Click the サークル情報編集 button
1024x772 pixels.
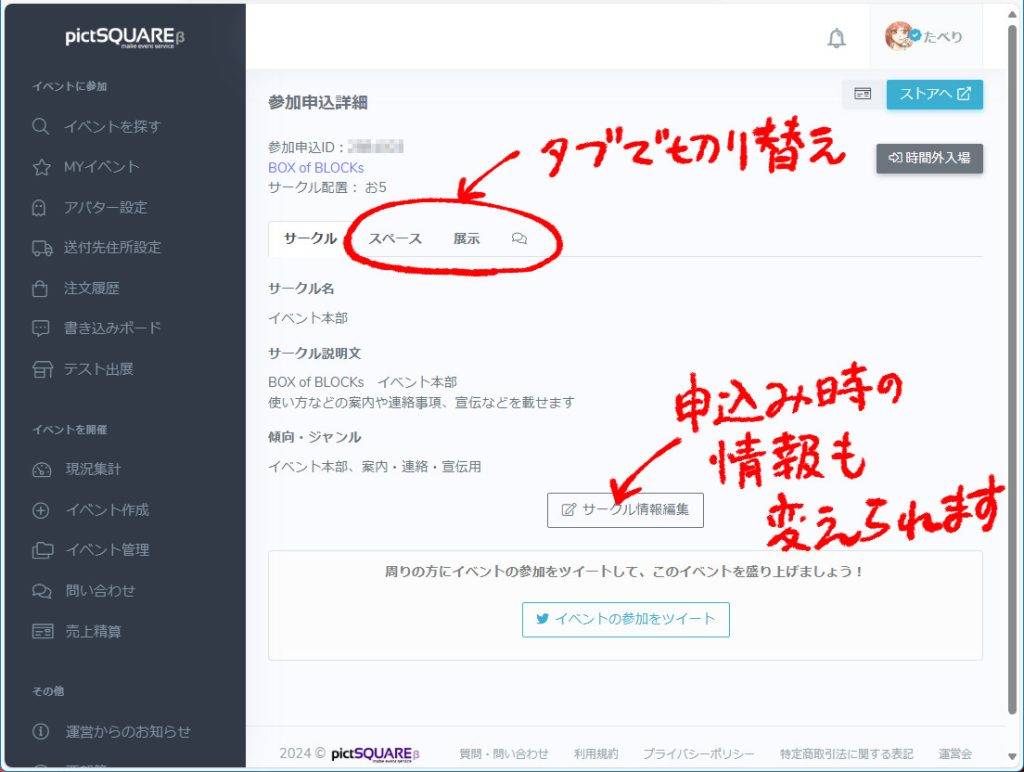(x=625, y=510)
